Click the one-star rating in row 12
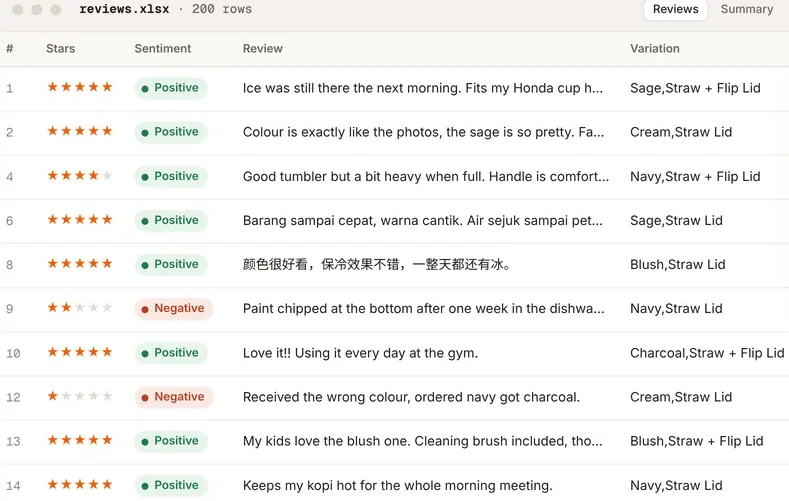This screenshot has height=501, width=789. [80, 396]
